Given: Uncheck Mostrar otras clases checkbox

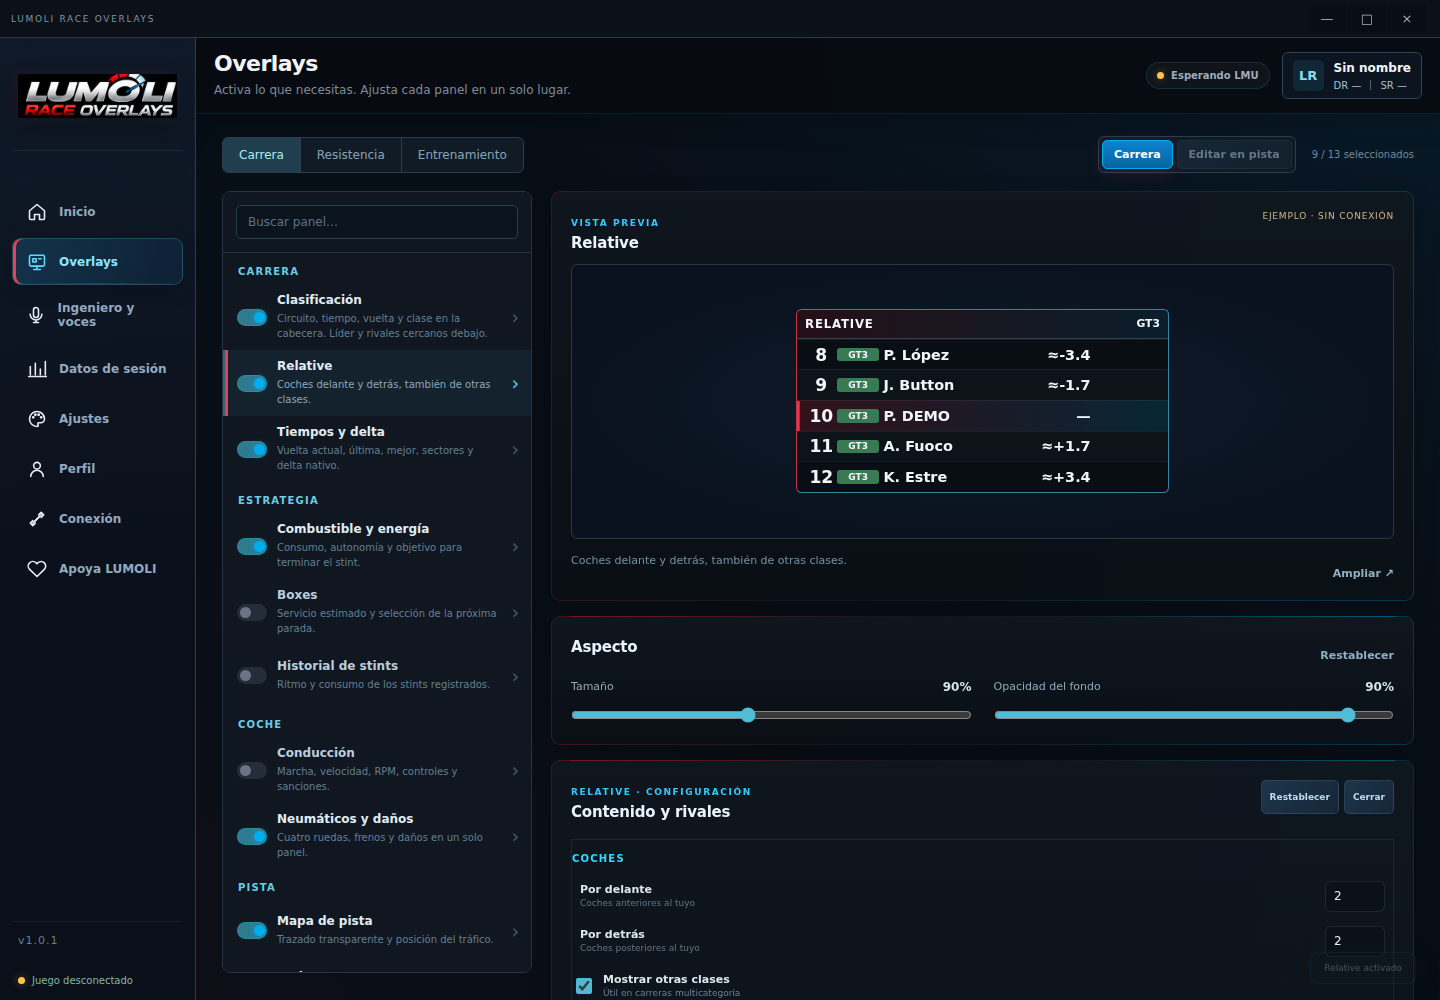Looking at the screenshot, I should pyautogui.click(x=584, y=986).
